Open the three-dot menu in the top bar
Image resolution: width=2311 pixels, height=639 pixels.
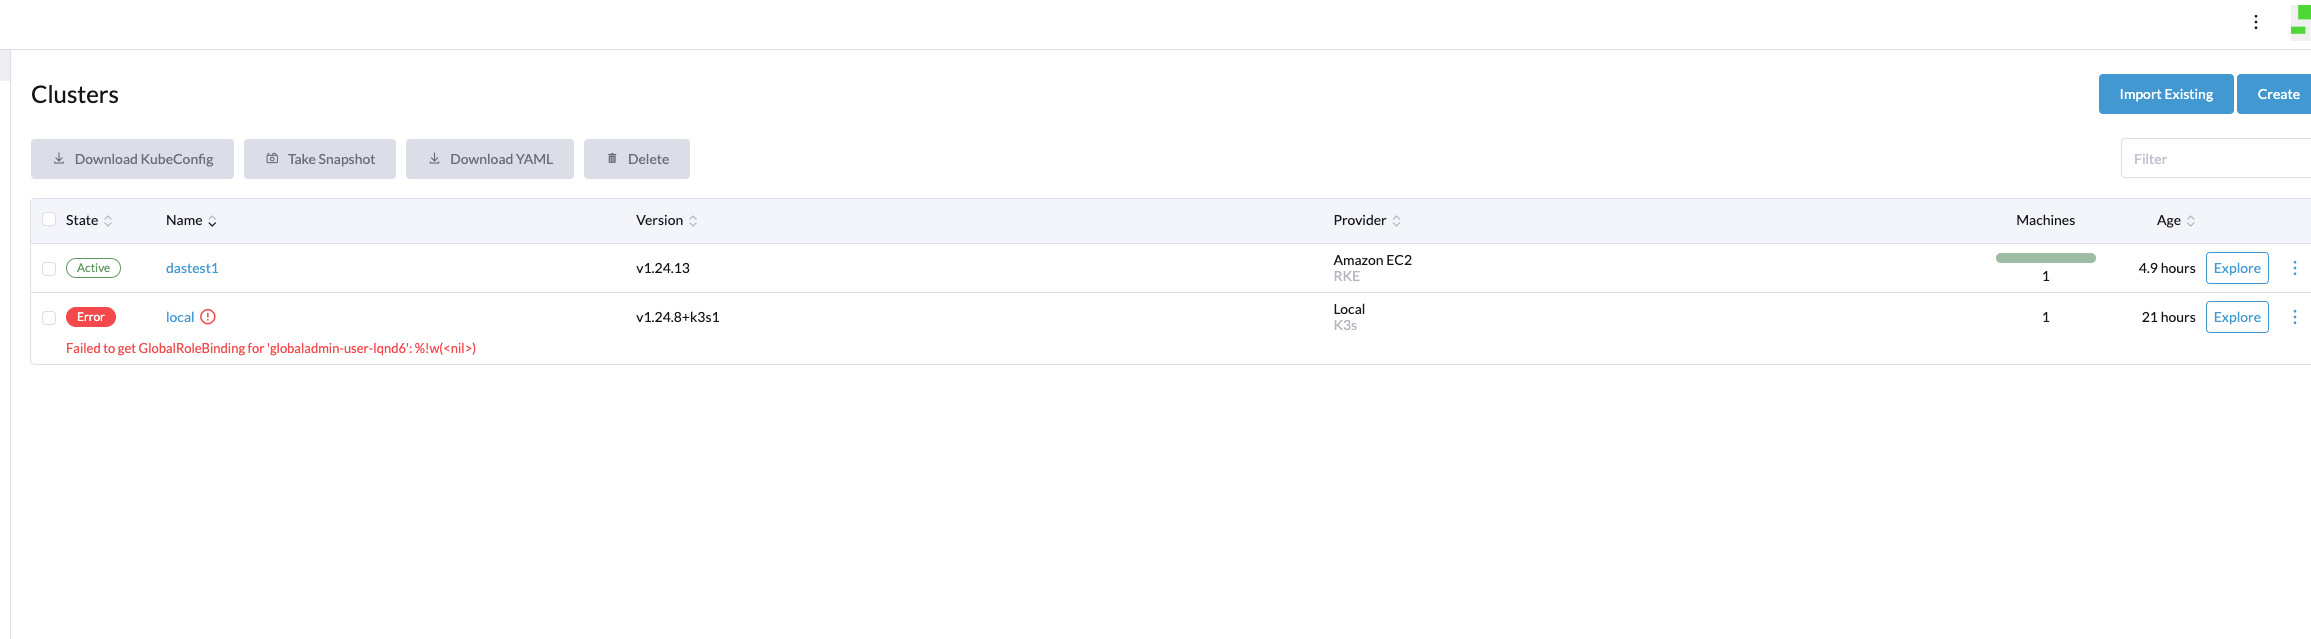[2255, 20]
